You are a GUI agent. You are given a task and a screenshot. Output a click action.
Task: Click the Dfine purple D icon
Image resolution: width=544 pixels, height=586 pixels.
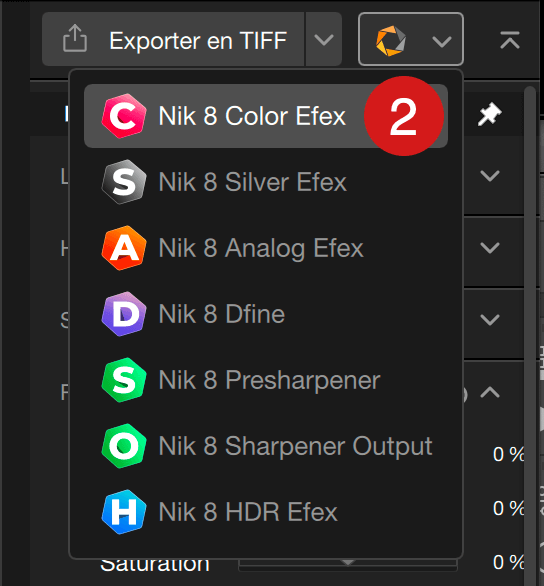tap(124, 314)
